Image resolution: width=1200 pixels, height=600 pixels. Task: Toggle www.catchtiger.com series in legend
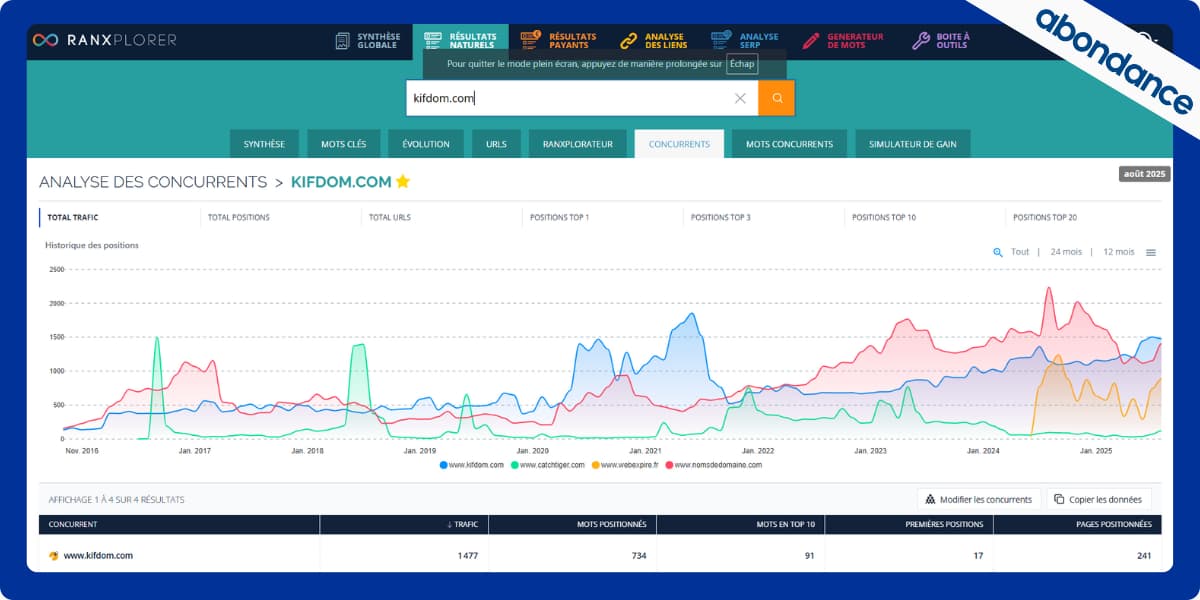[549, 465]
